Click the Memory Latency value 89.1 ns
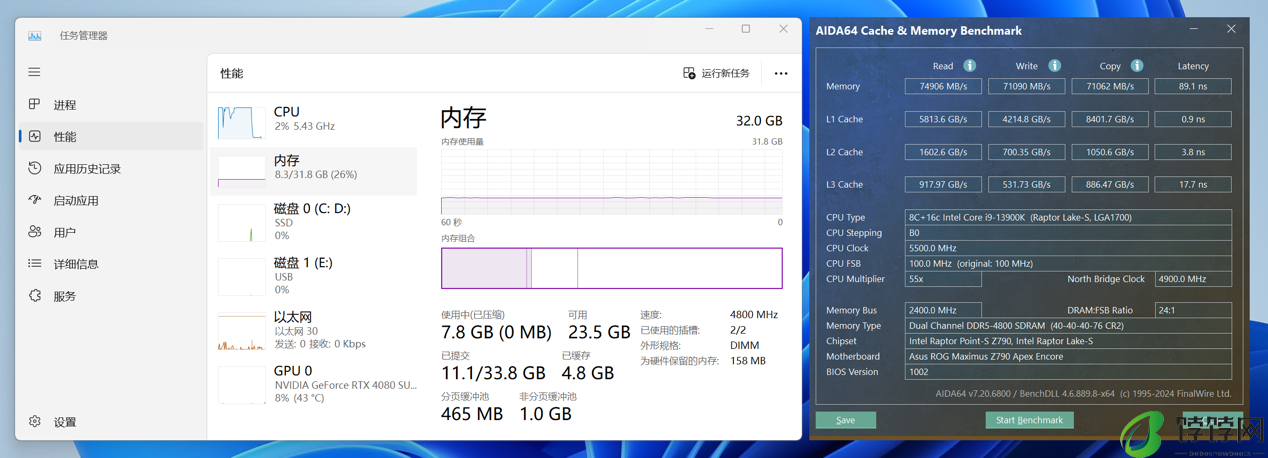The width and height of the screenshot is (1268, 458). [1193, 87]
